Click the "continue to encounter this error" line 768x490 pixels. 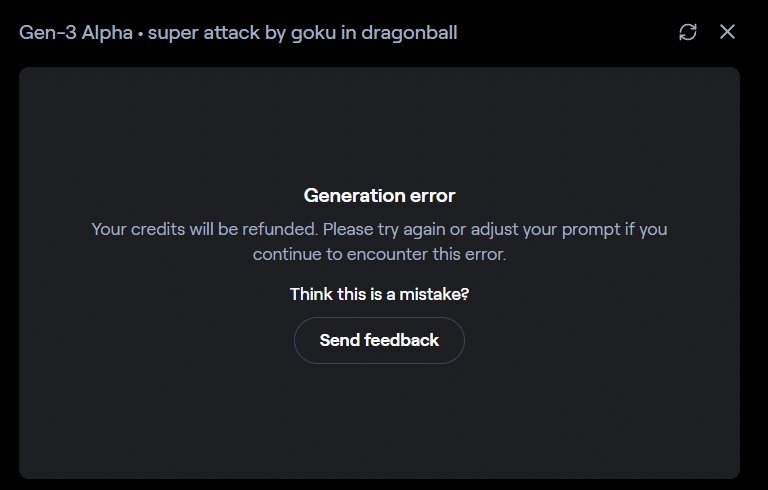tap(379, 254)
